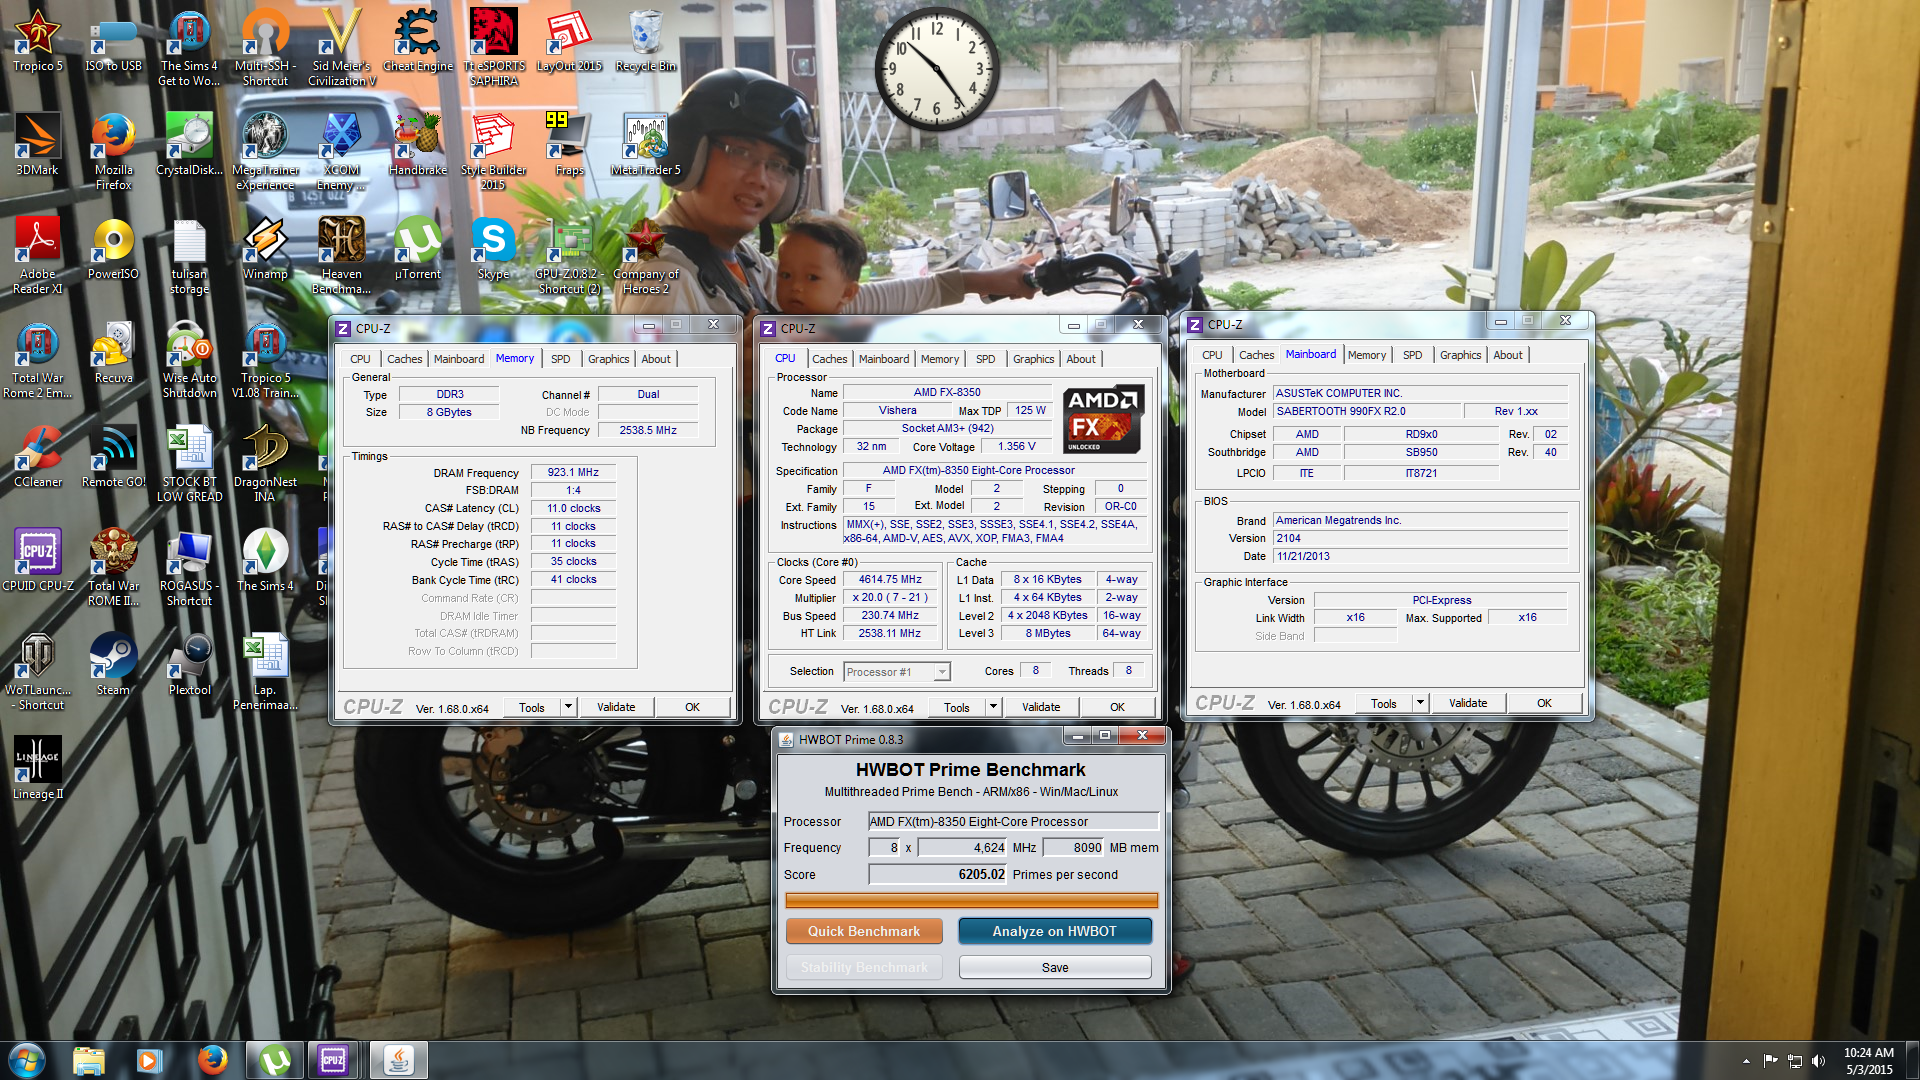Click the Java HWBOT Prime taskbar button
Image resolution: width=1920 pixels, height=1080 pixels.
(399, 1060)
